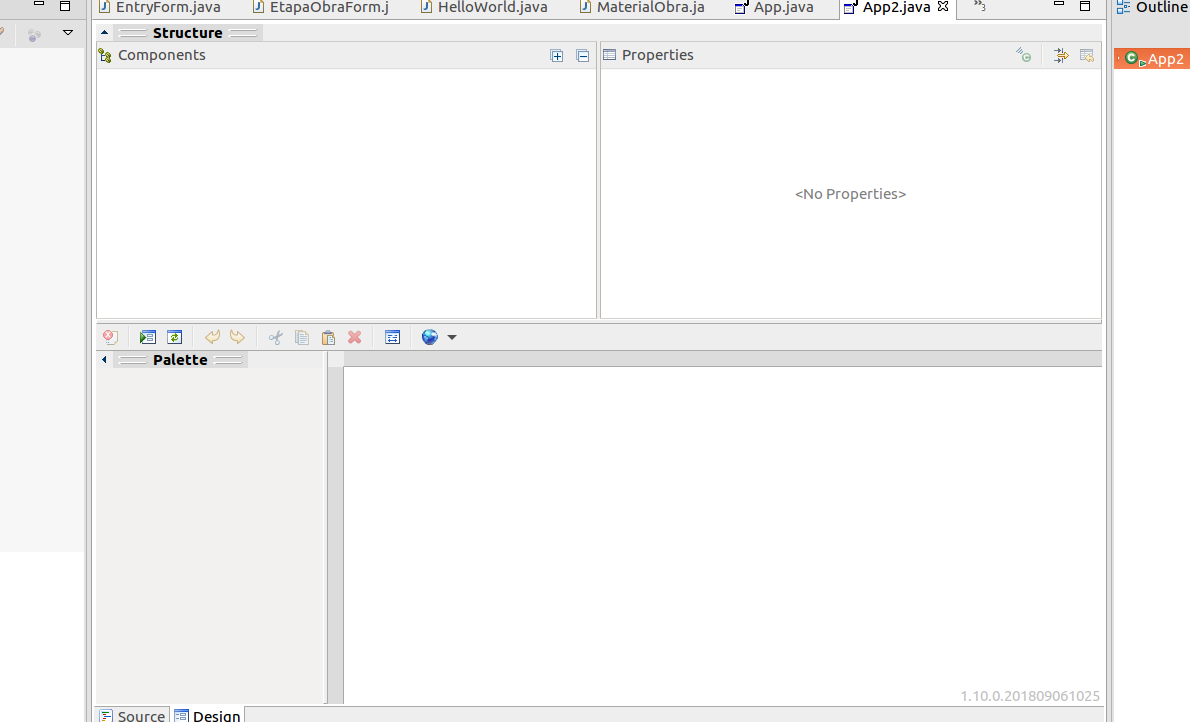Open the layout assistant icon in designer toolbar
This screenshot has height=722, width=1190.
[x=392, y=337]
